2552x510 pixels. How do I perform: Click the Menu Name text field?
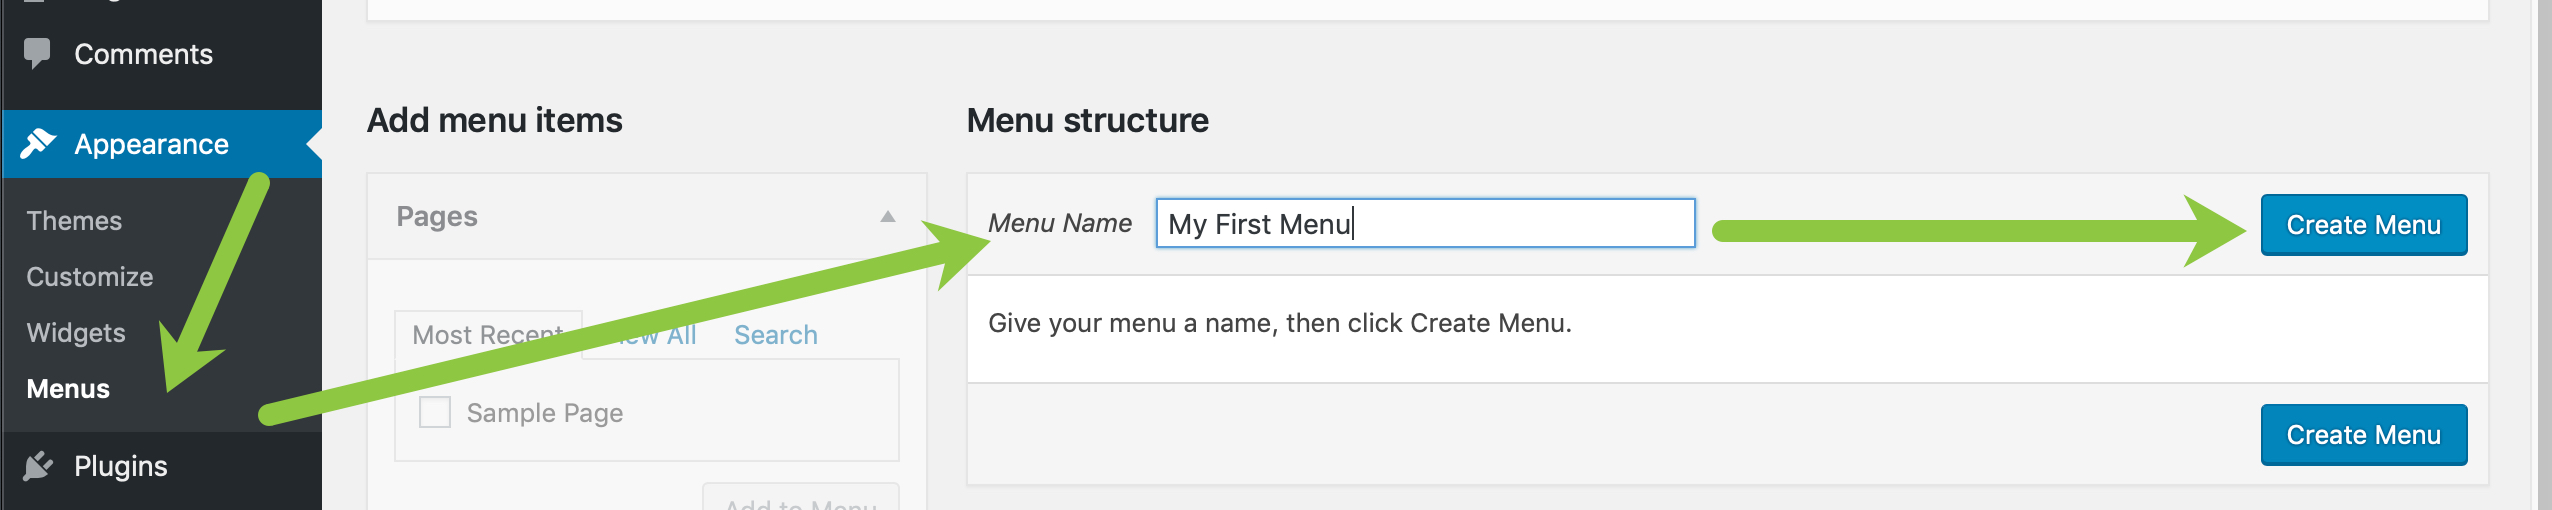[1425, 223]
